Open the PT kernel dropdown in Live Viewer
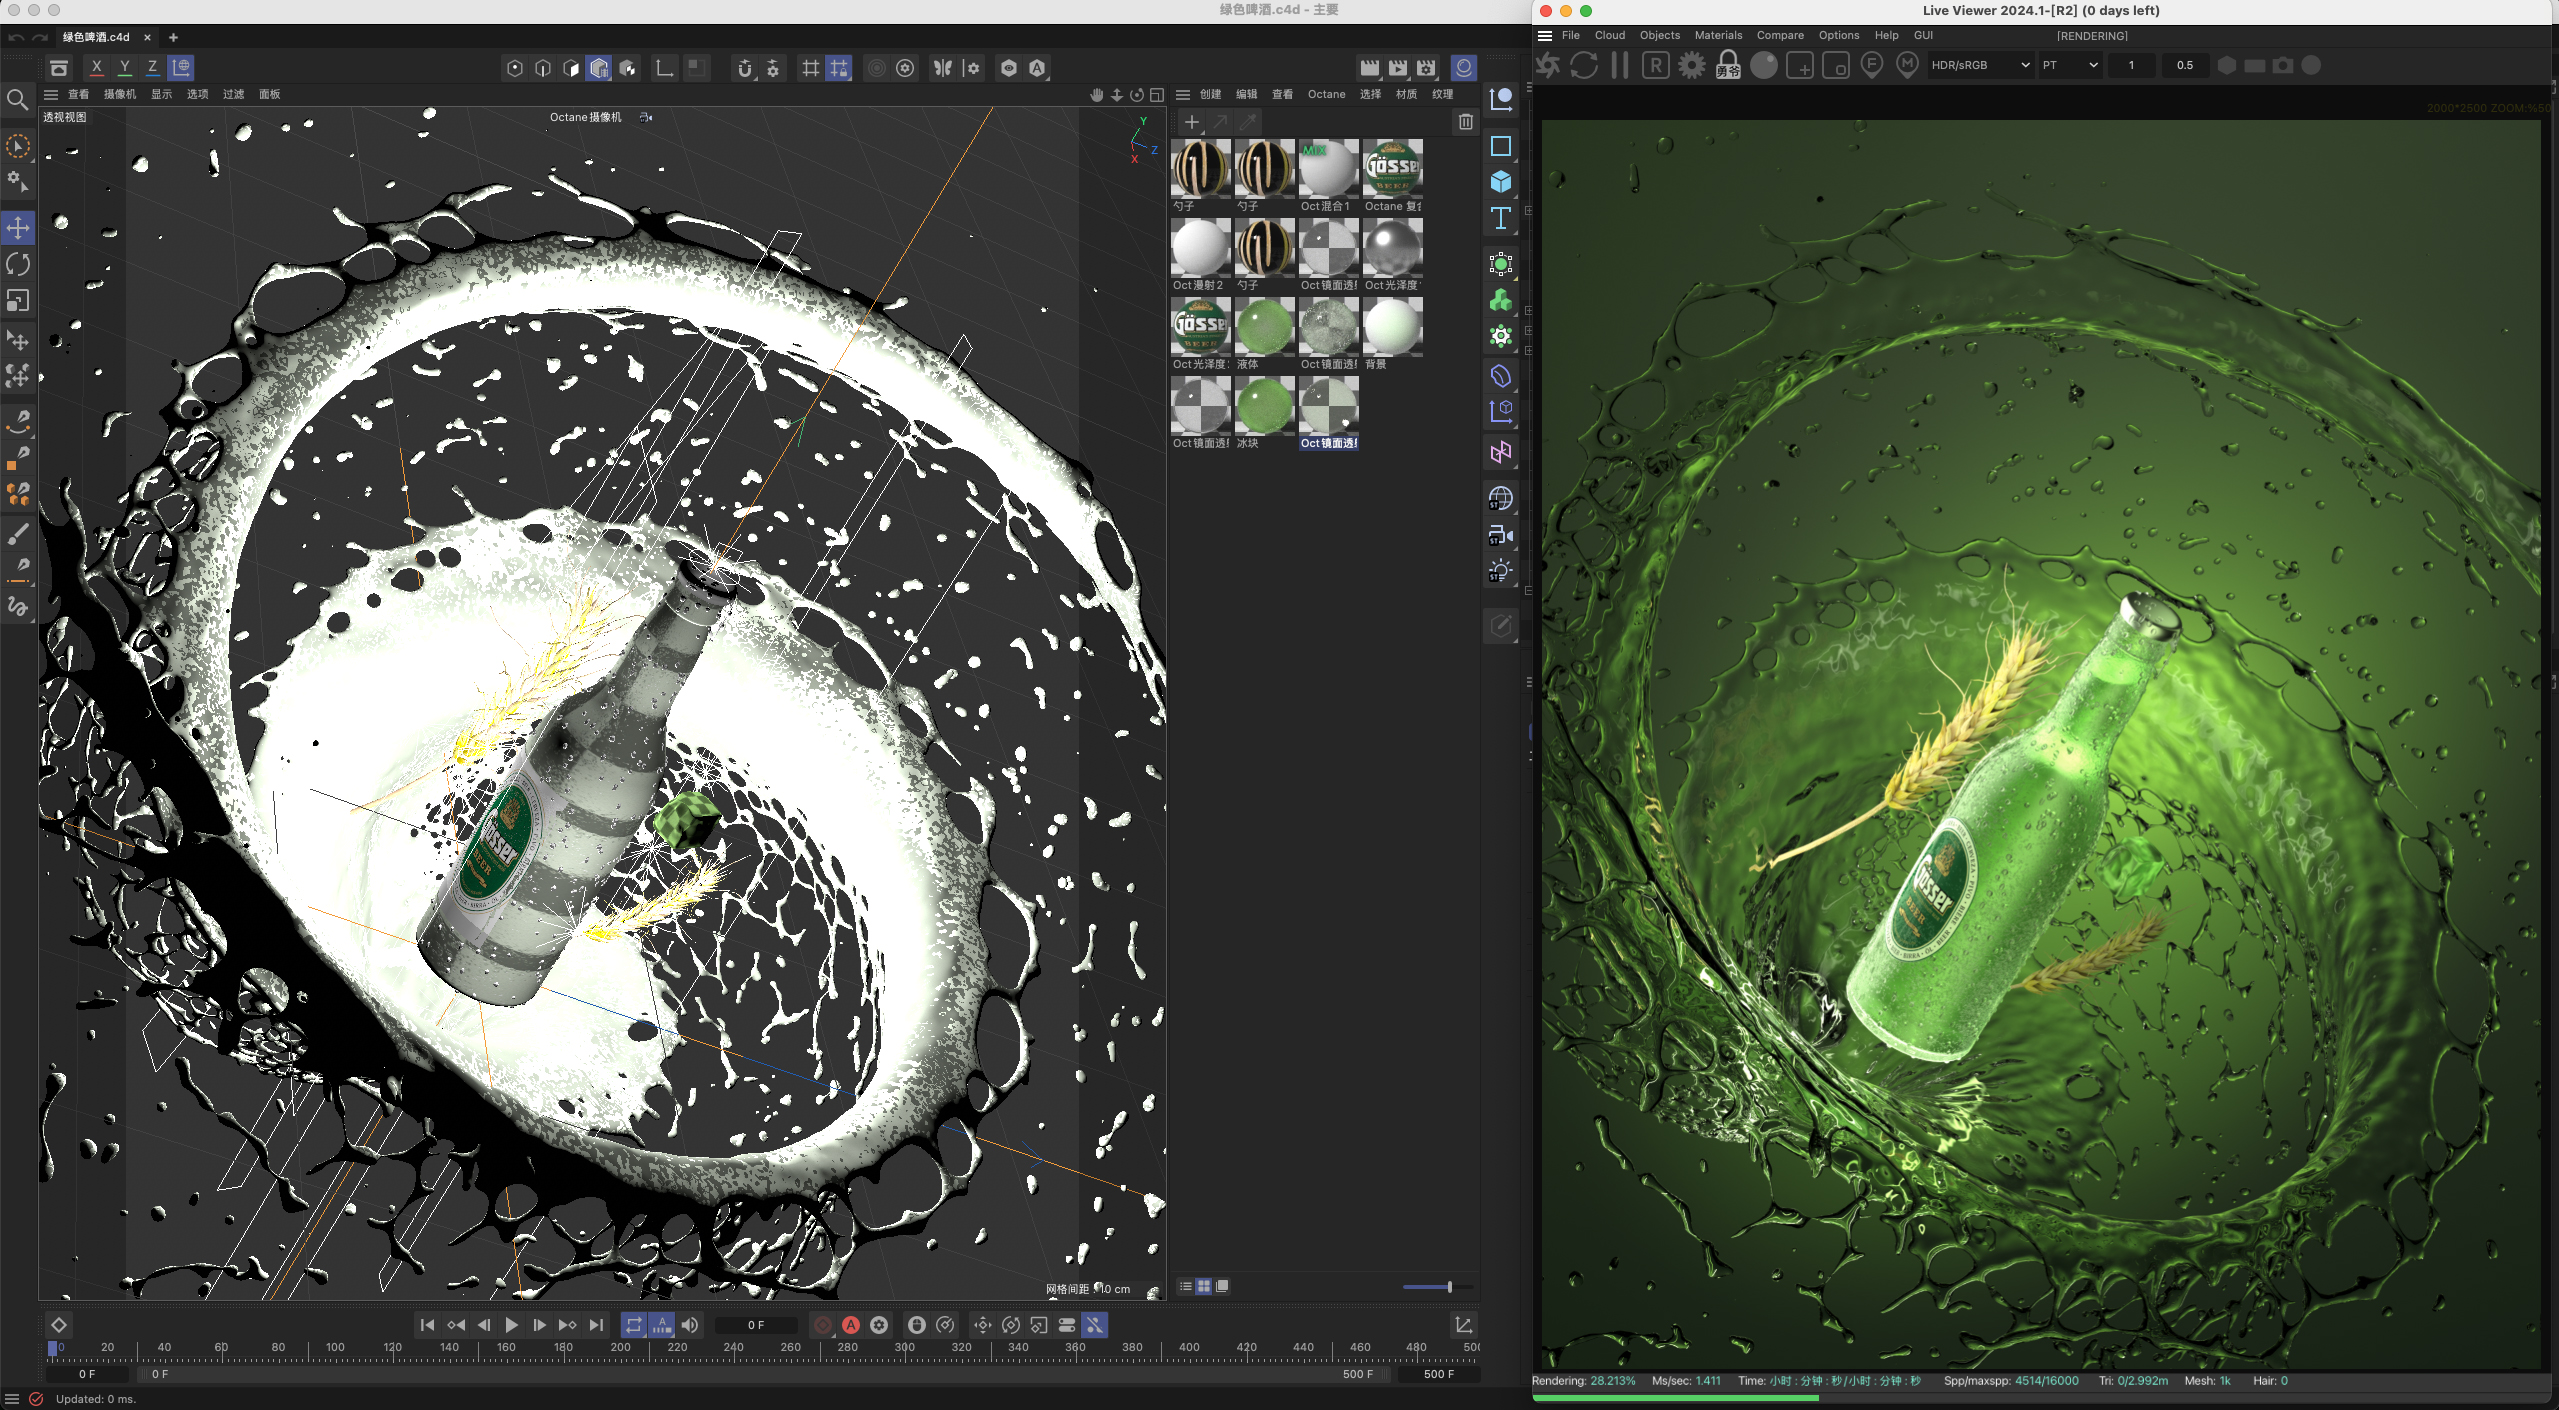 2070,65
